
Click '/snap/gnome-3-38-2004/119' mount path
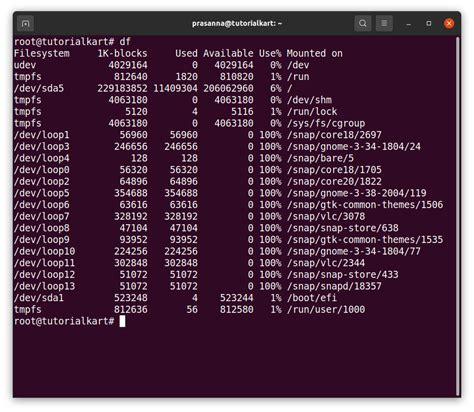click(x=357, y=193)
